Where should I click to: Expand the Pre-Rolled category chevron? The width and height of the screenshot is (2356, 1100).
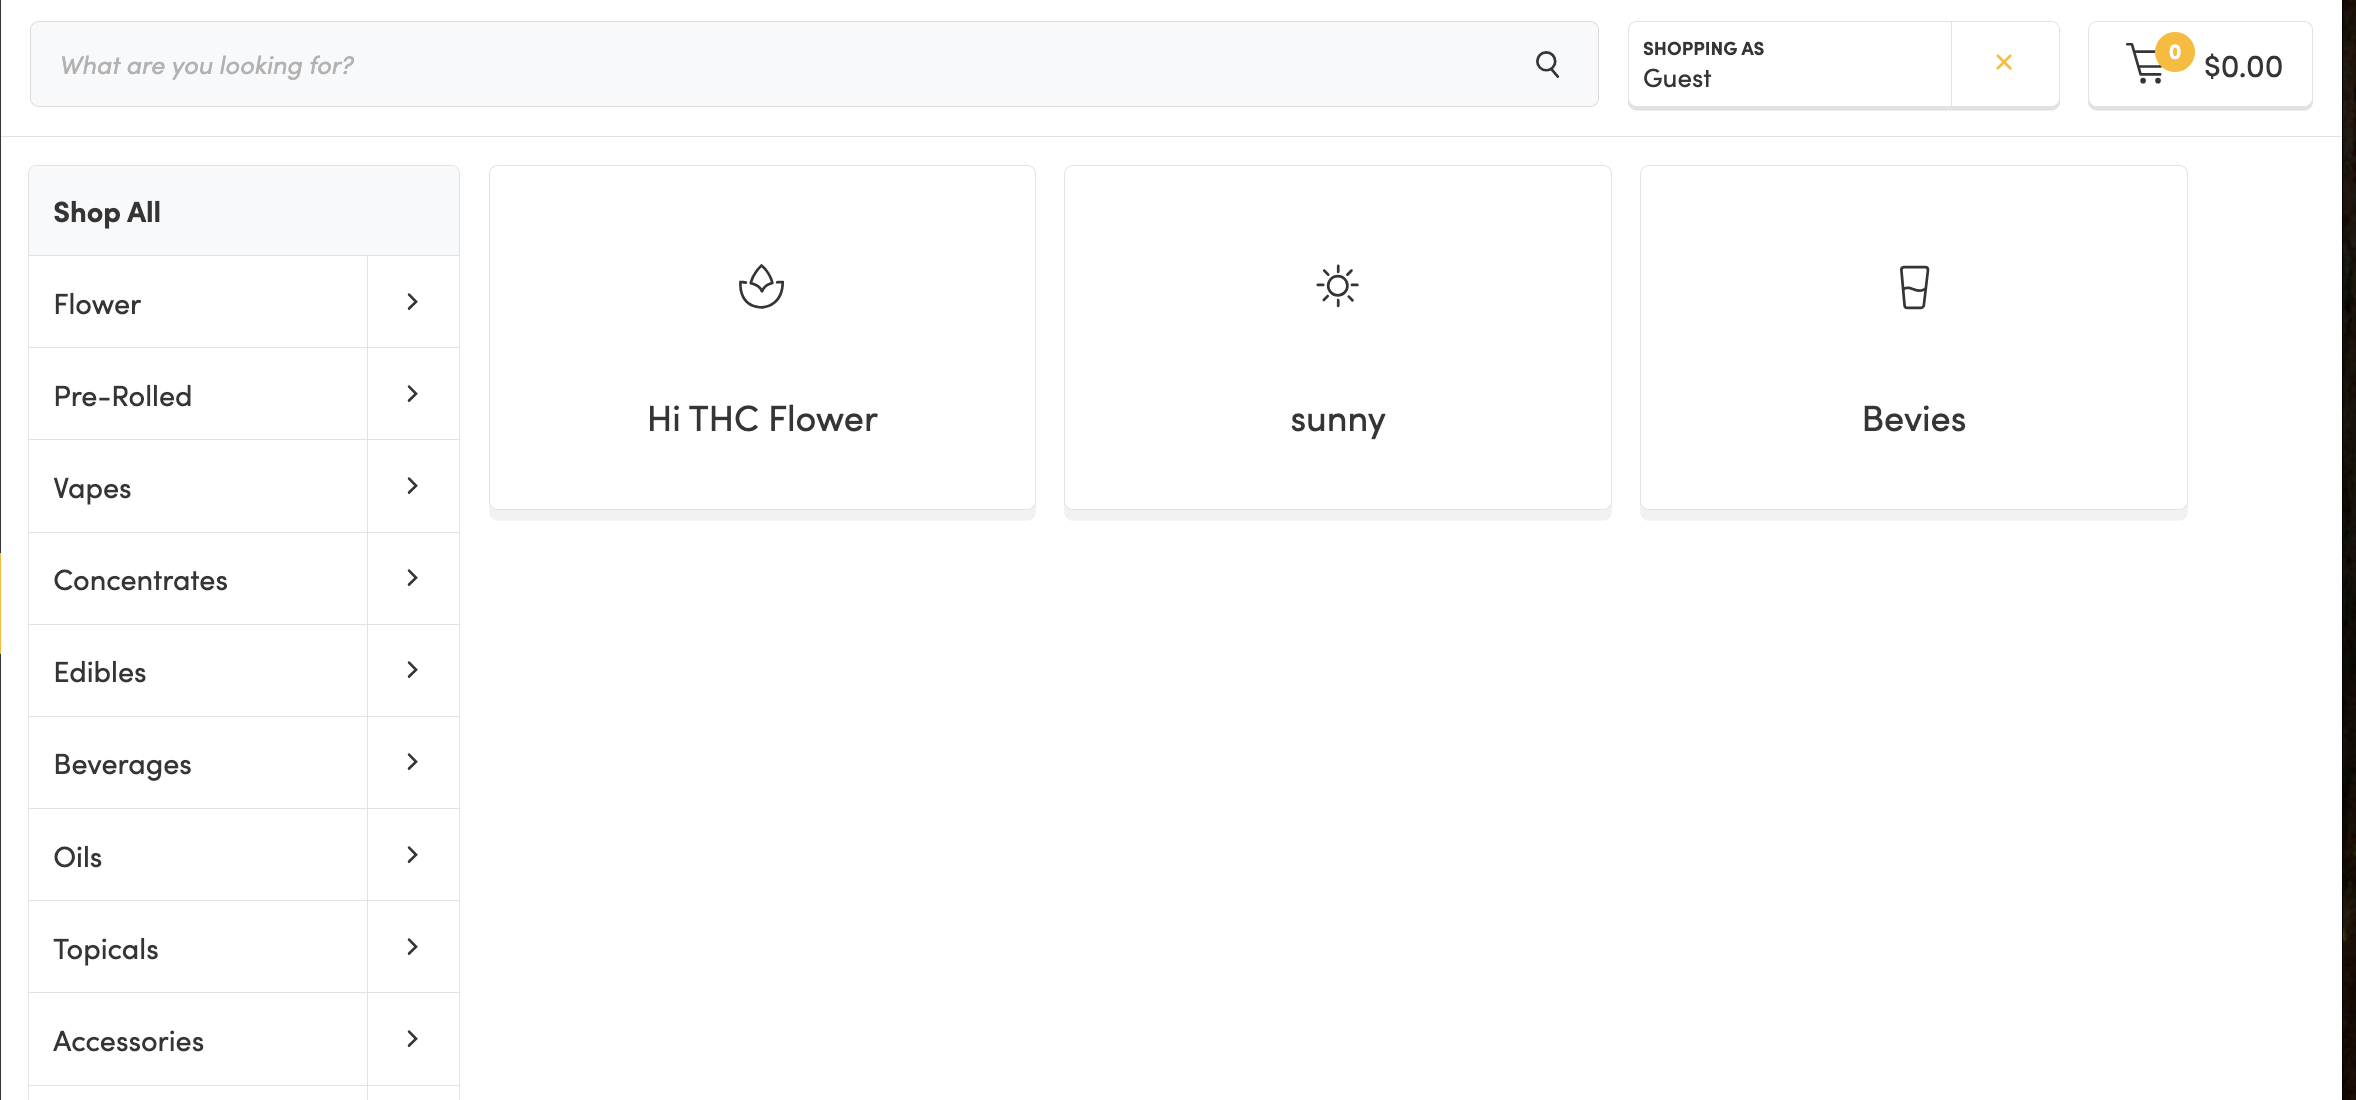click(x=412, y=394)
